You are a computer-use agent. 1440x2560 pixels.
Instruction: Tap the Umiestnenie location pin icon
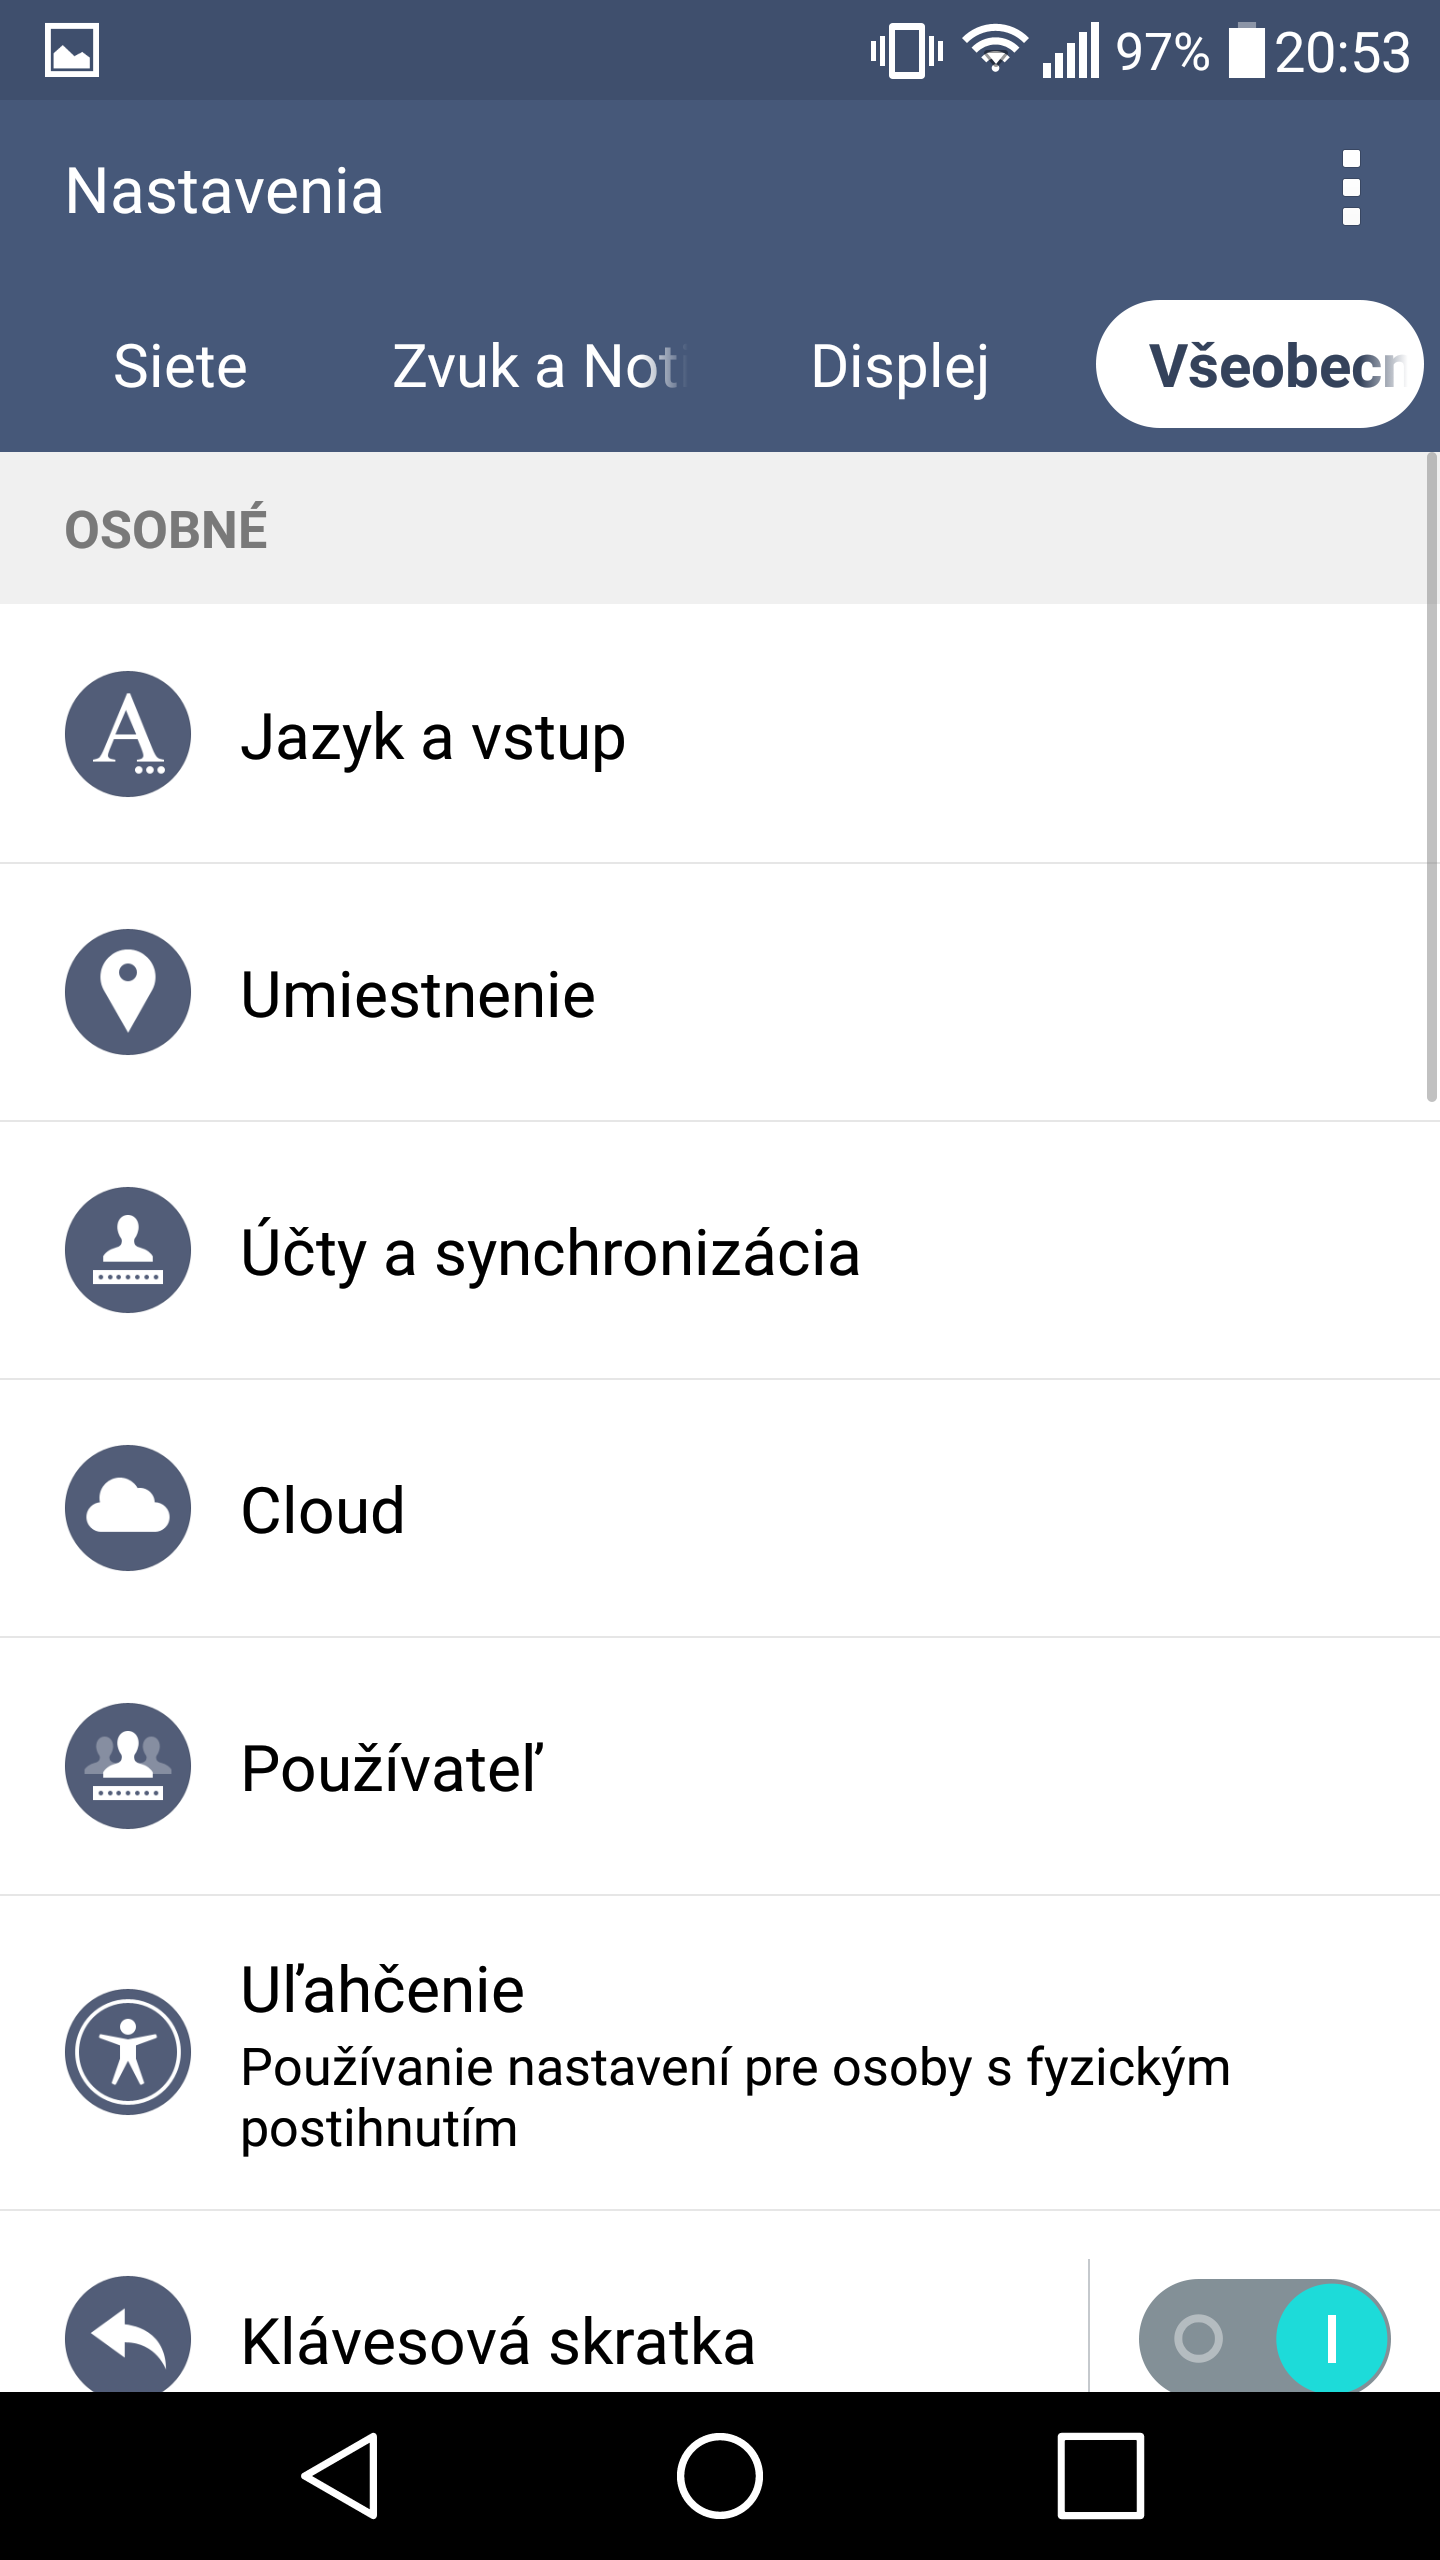(128, 992)
